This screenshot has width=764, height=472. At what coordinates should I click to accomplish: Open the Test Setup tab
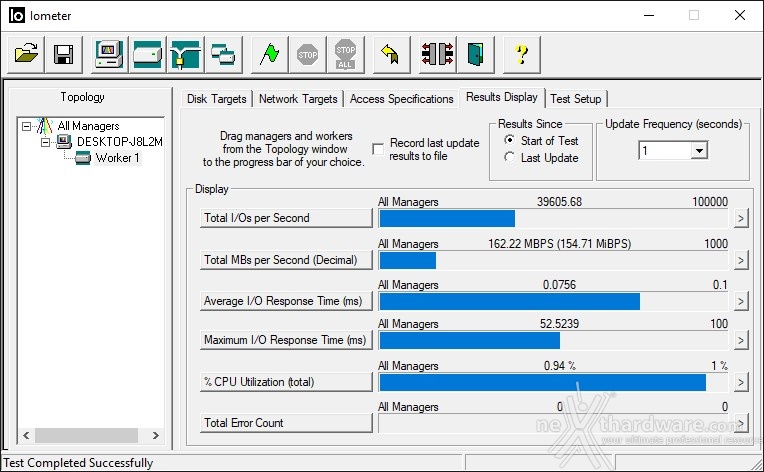(x=576, y=99)
